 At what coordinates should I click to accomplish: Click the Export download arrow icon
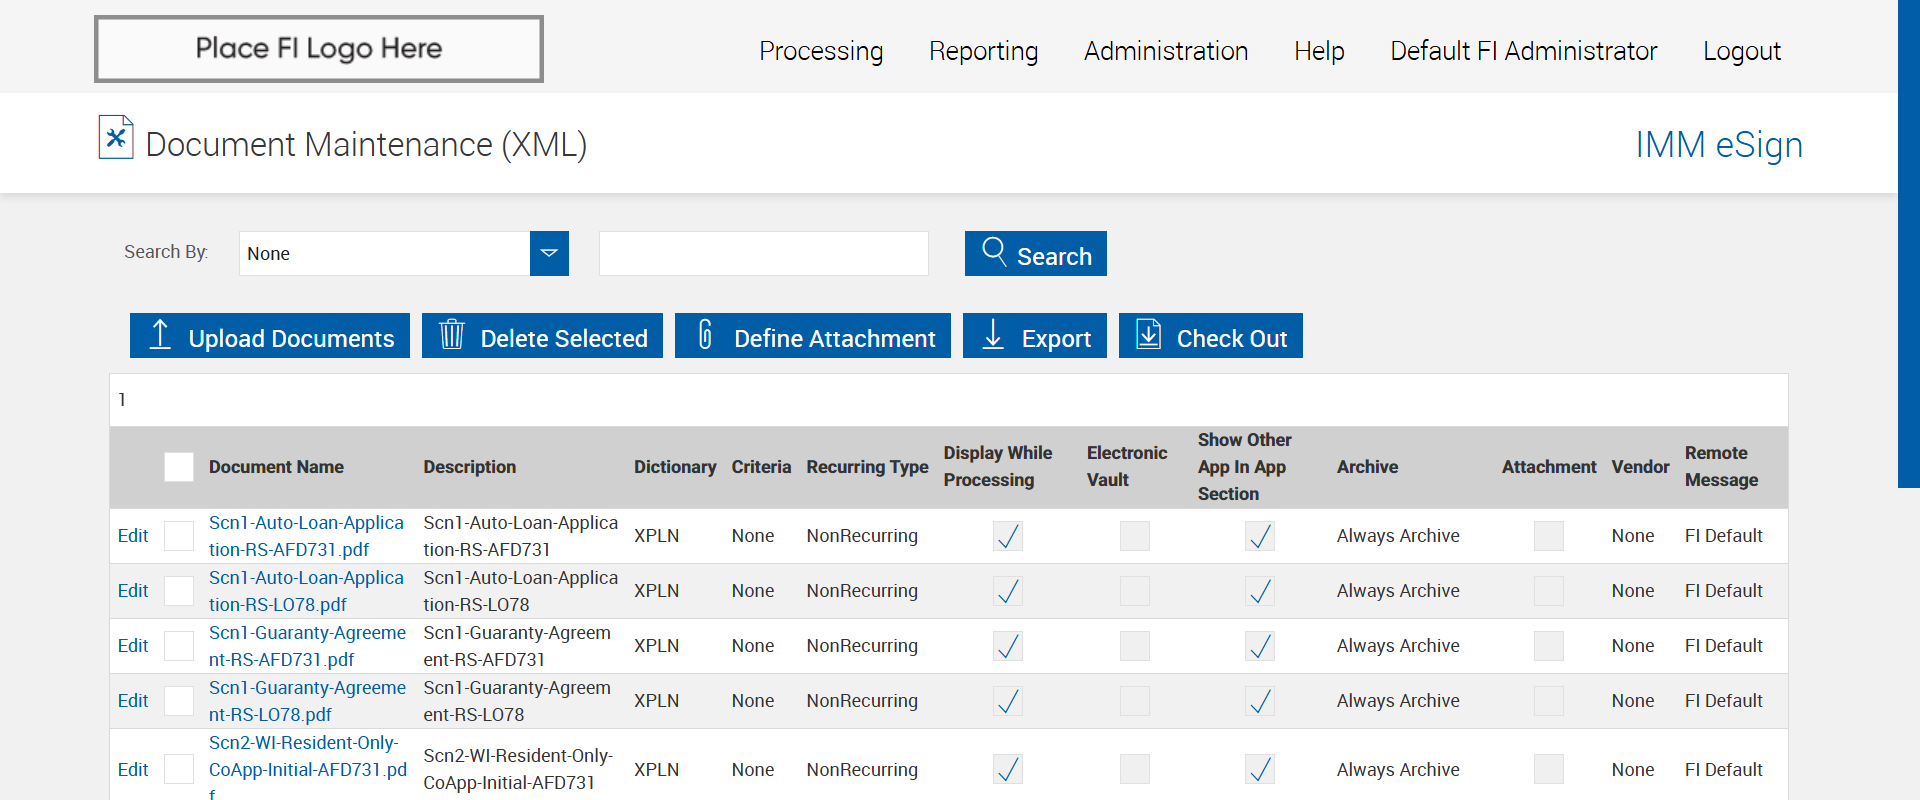[x=993, y=335]
